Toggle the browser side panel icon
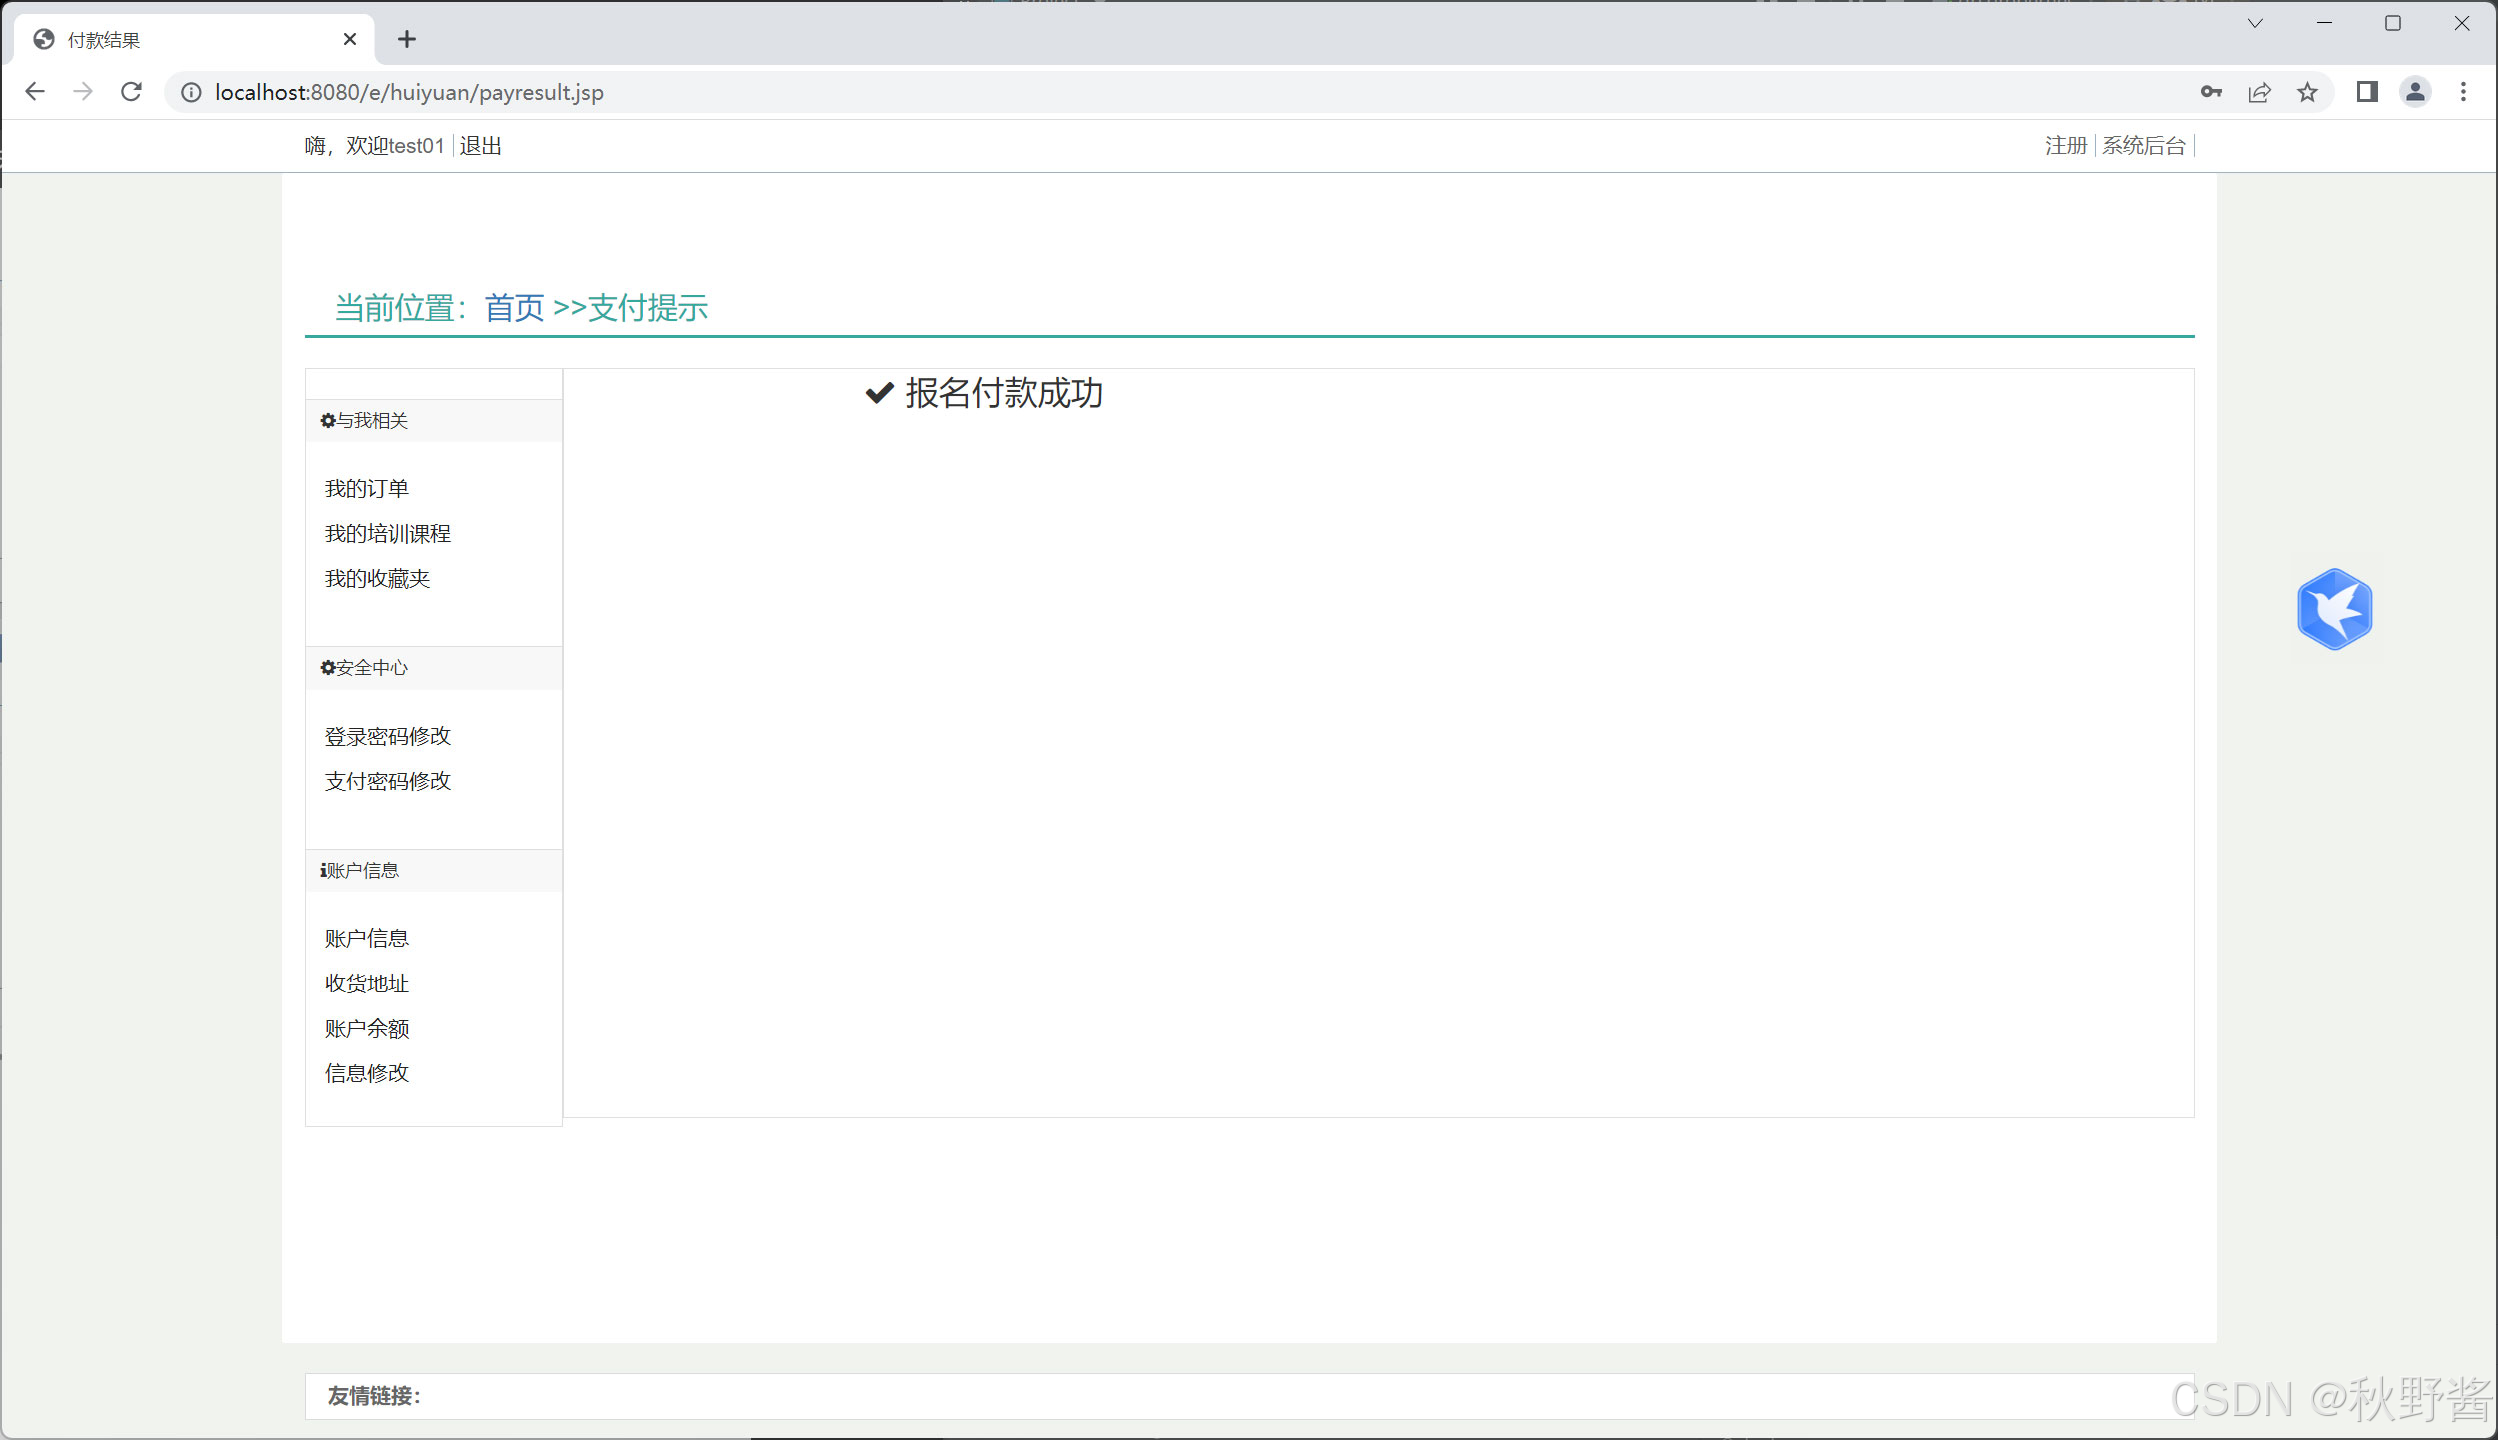The width and height of the screenshot is (2498, 1440). [x=2366, y=92]
